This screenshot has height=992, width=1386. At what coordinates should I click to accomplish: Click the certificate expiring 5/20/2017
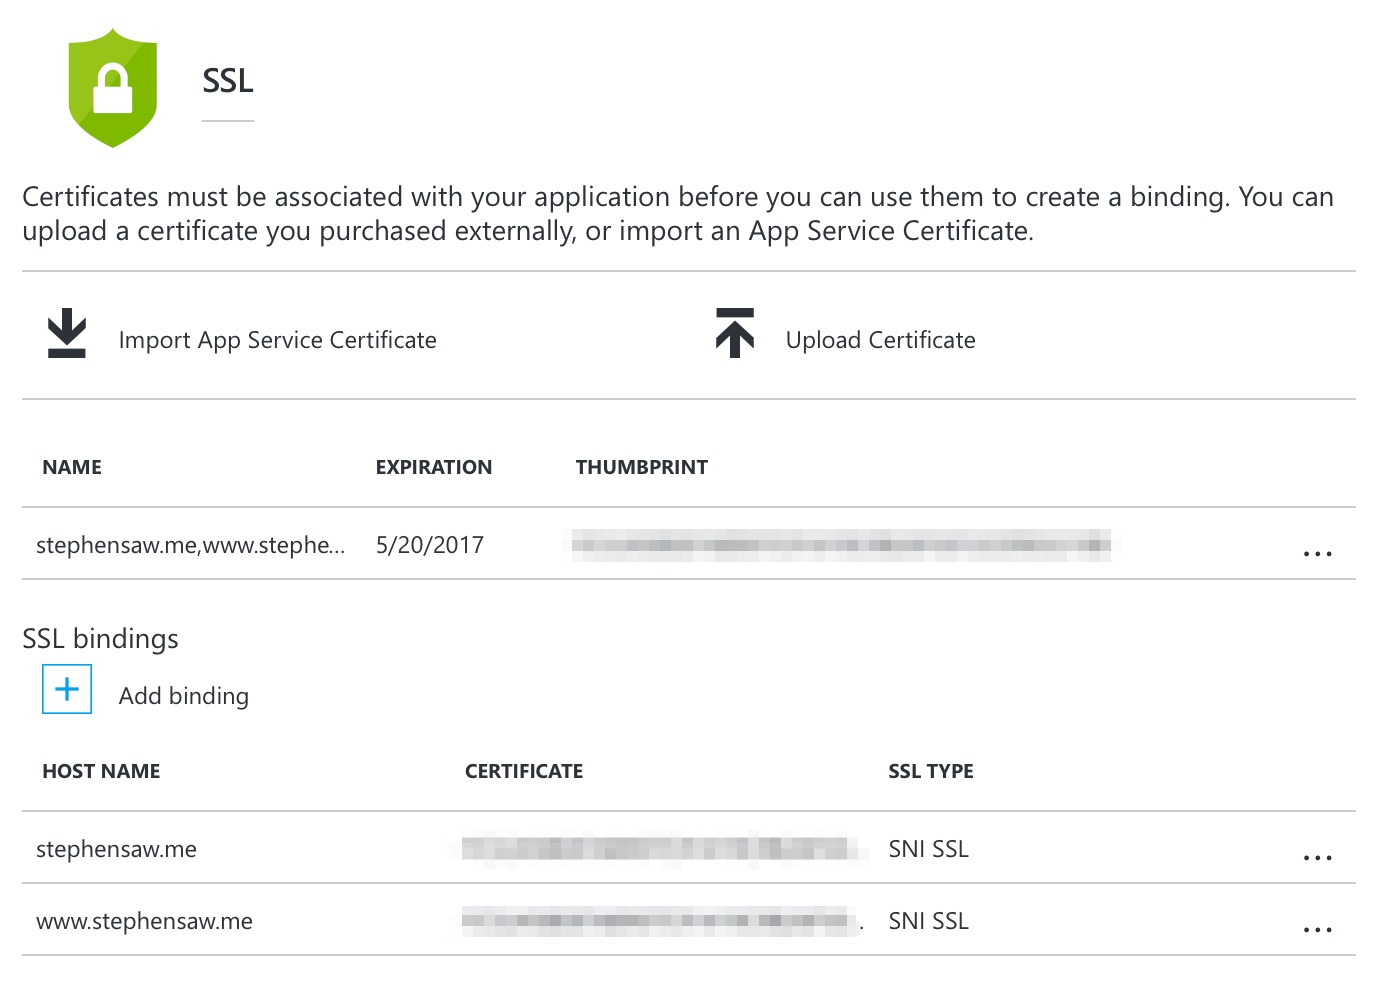430,545
